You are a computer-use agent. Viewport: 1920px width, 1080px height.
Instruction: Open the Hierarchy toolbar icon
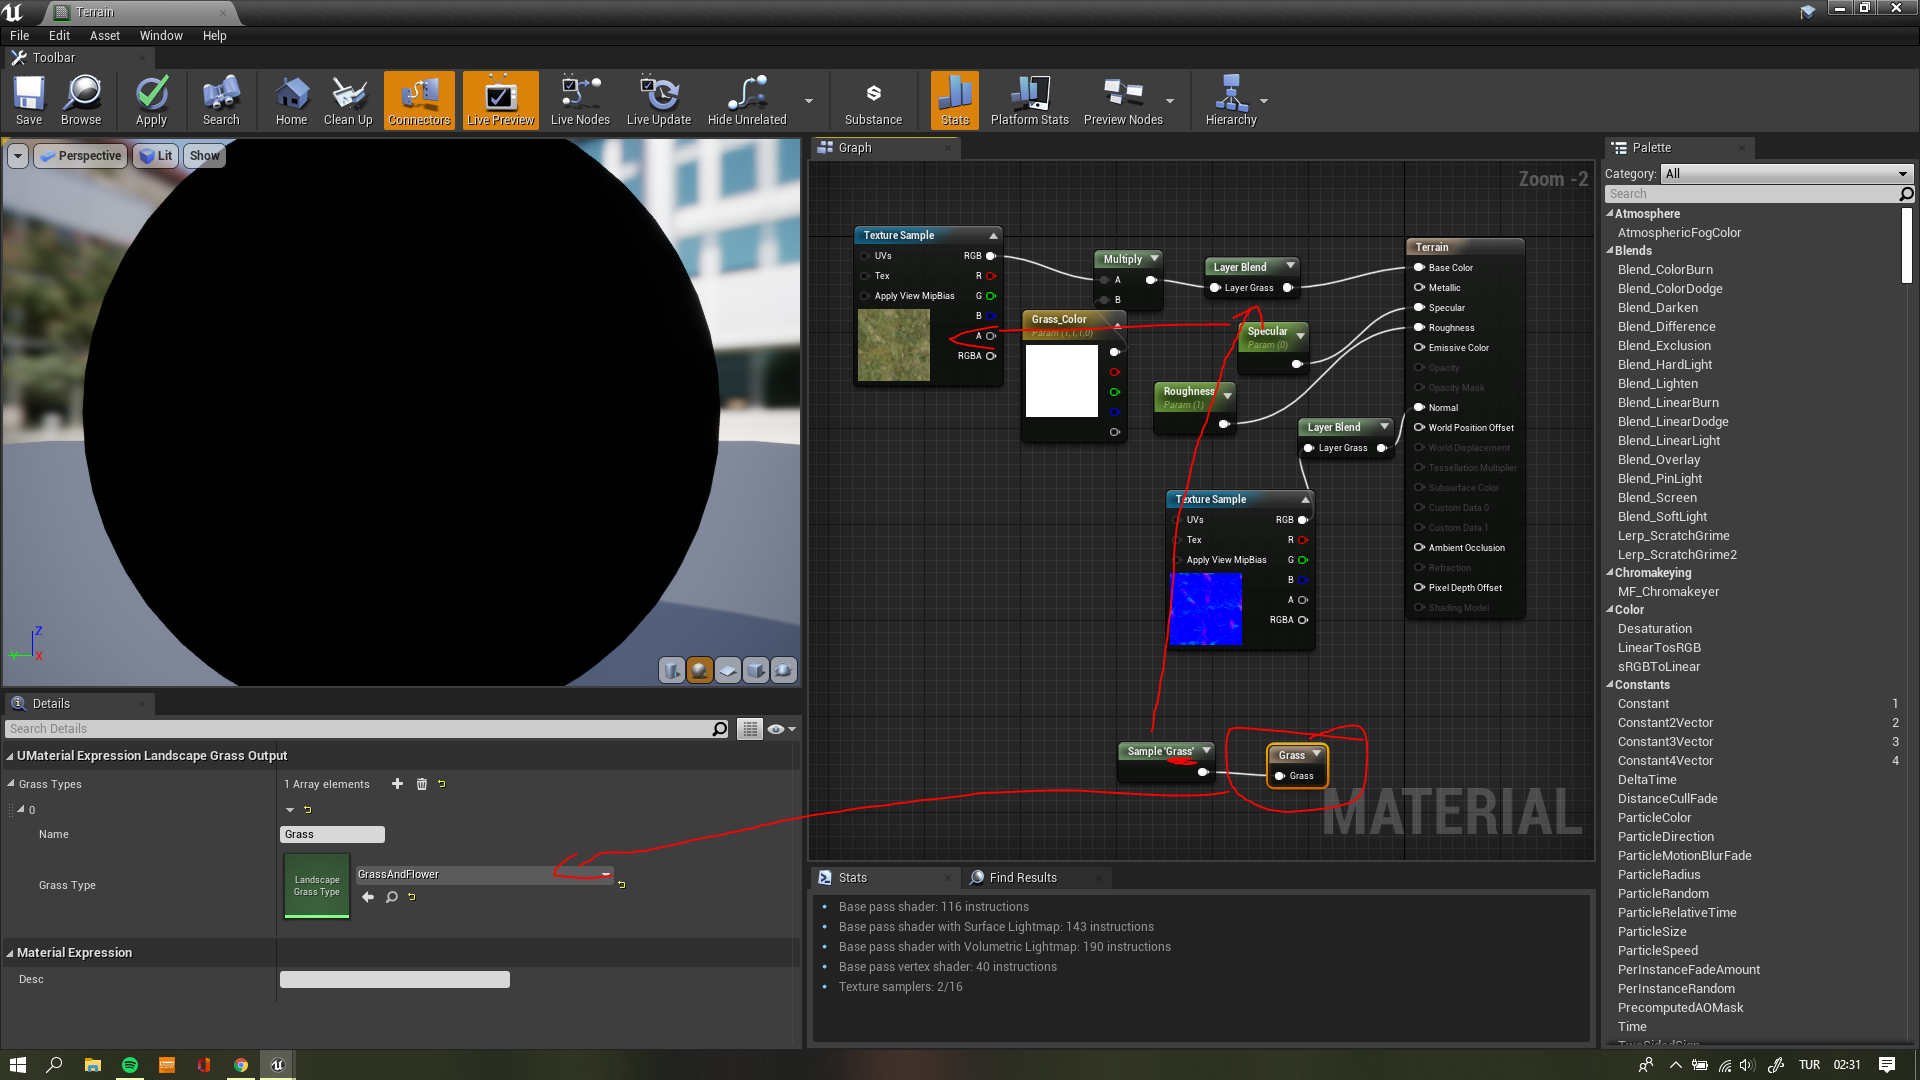(1231, 100)
